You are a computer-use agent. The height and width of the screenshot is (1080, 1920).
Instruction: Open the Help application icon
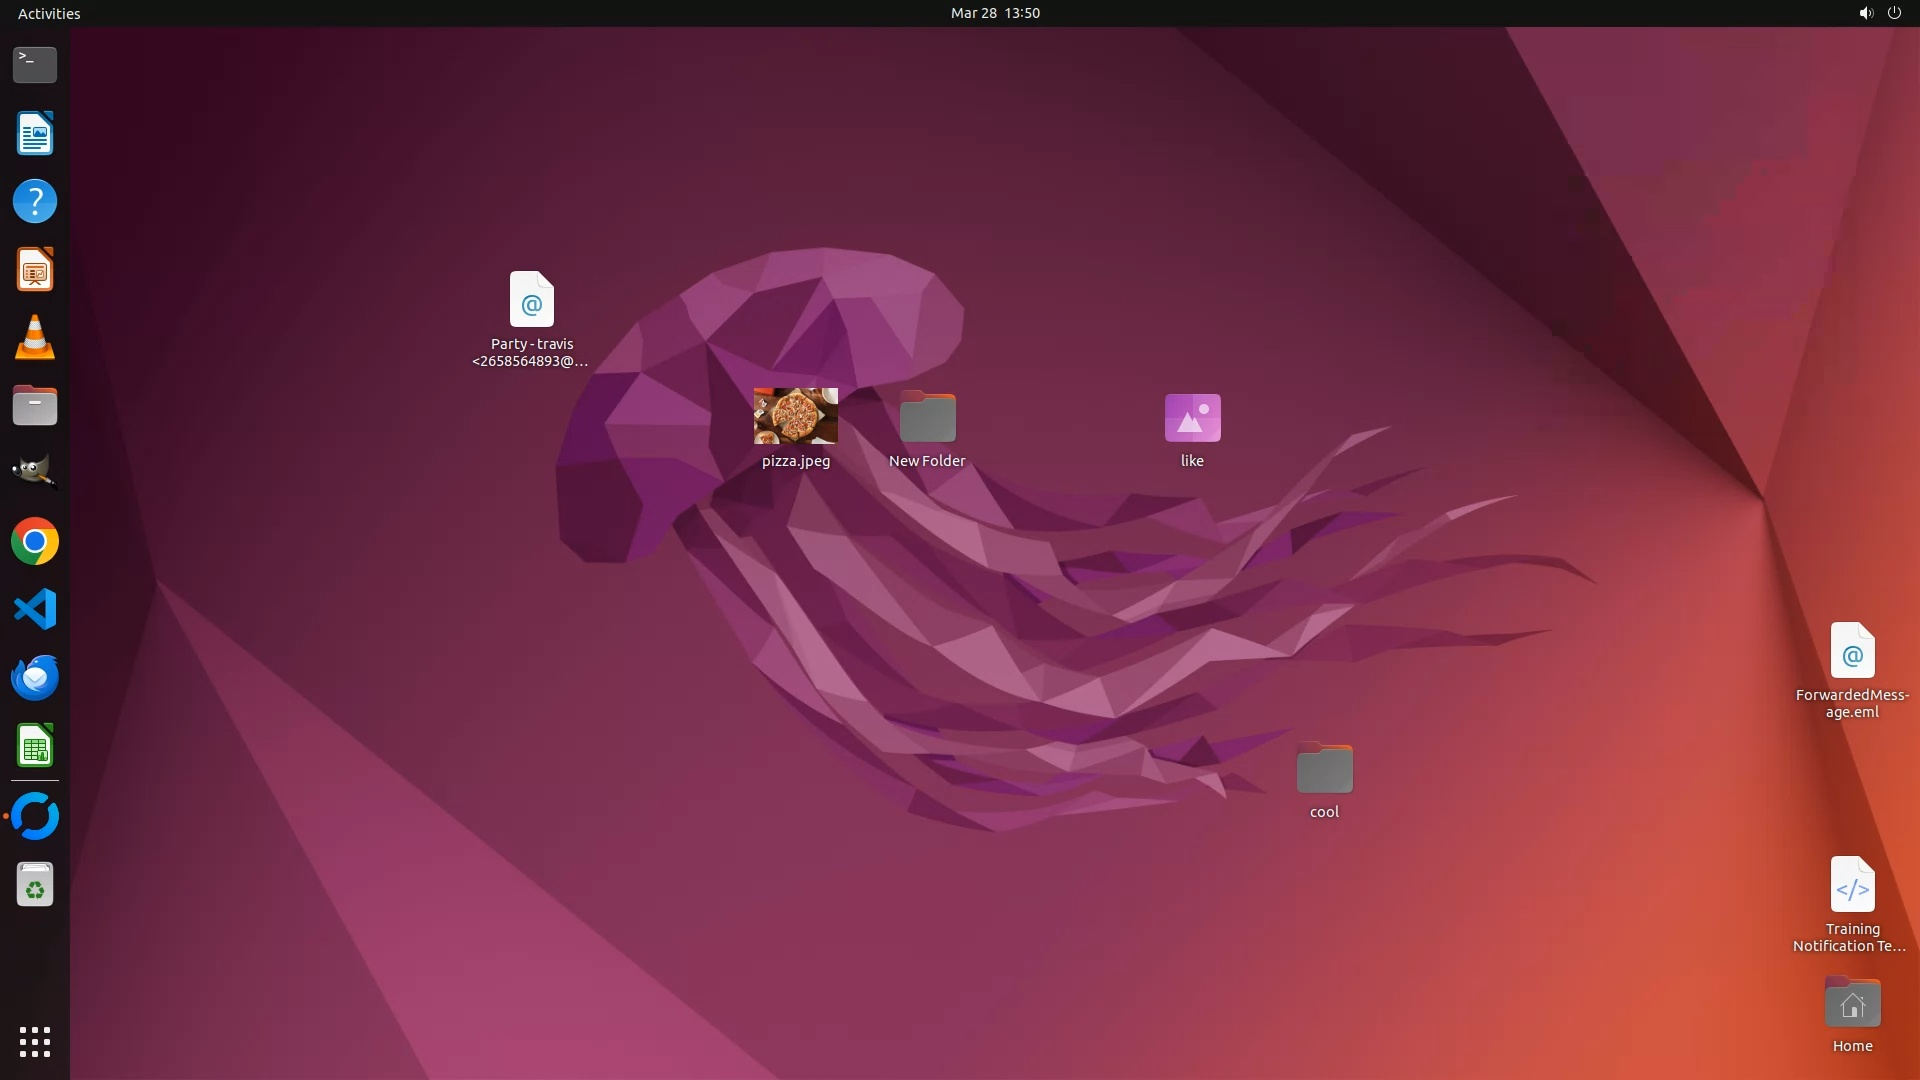coord(35,202)
